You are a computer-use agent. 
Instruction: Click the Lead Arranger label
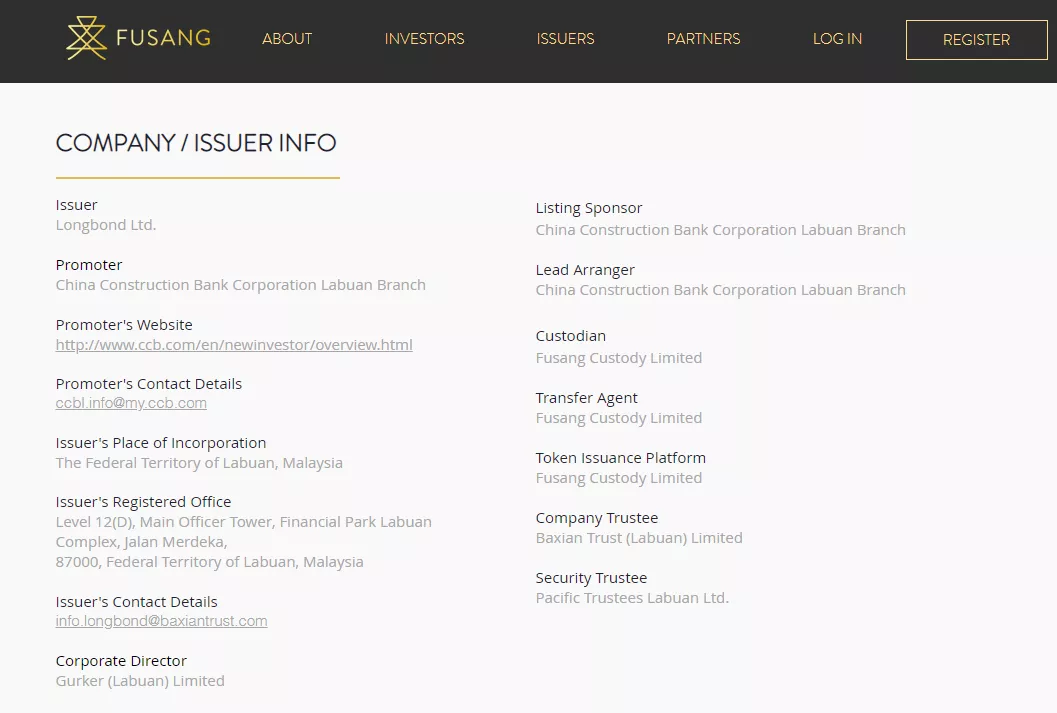pyautogui.click(x=585, y=270)
